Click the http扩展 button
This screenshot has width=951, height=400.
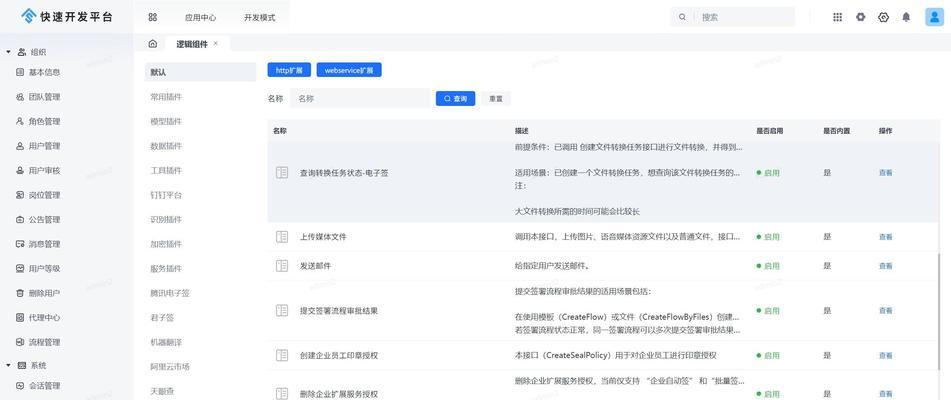pyautogui.click(x=289, y=70)
